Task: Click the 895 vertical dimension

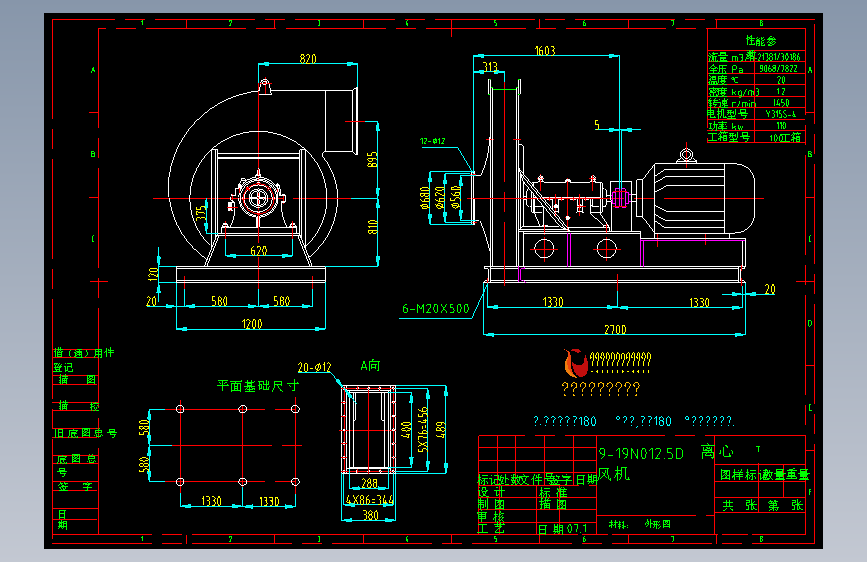Action: tap(372, 159)
